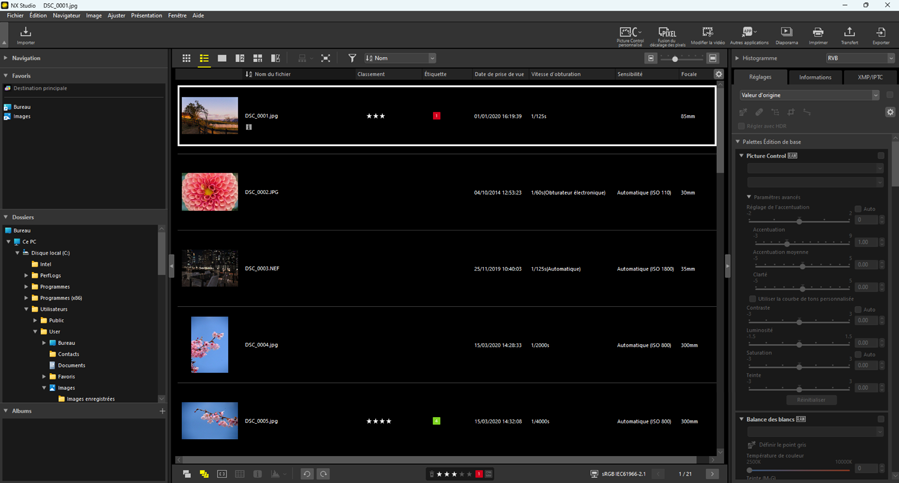Select the Documents folder in tree
Viewport: 899px width, 483px height.
pos(71,365)
